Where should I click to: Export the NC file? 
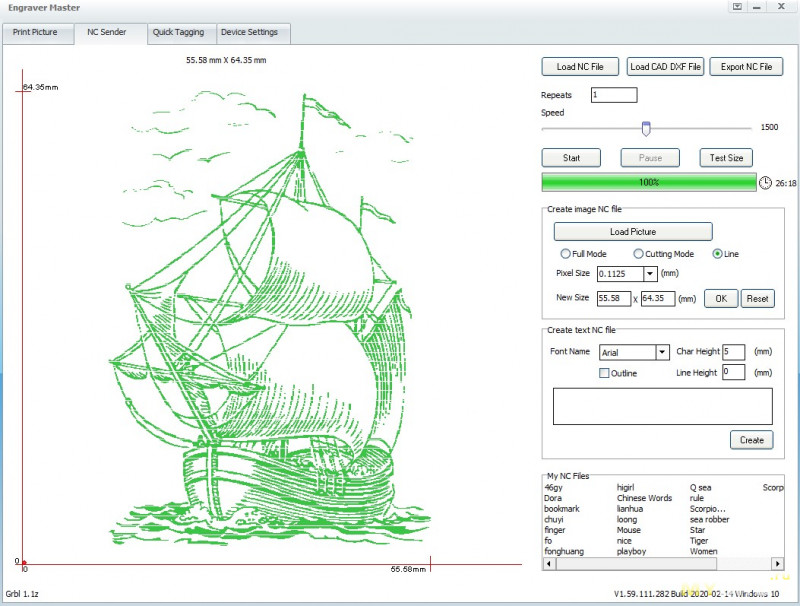[746, 67]
